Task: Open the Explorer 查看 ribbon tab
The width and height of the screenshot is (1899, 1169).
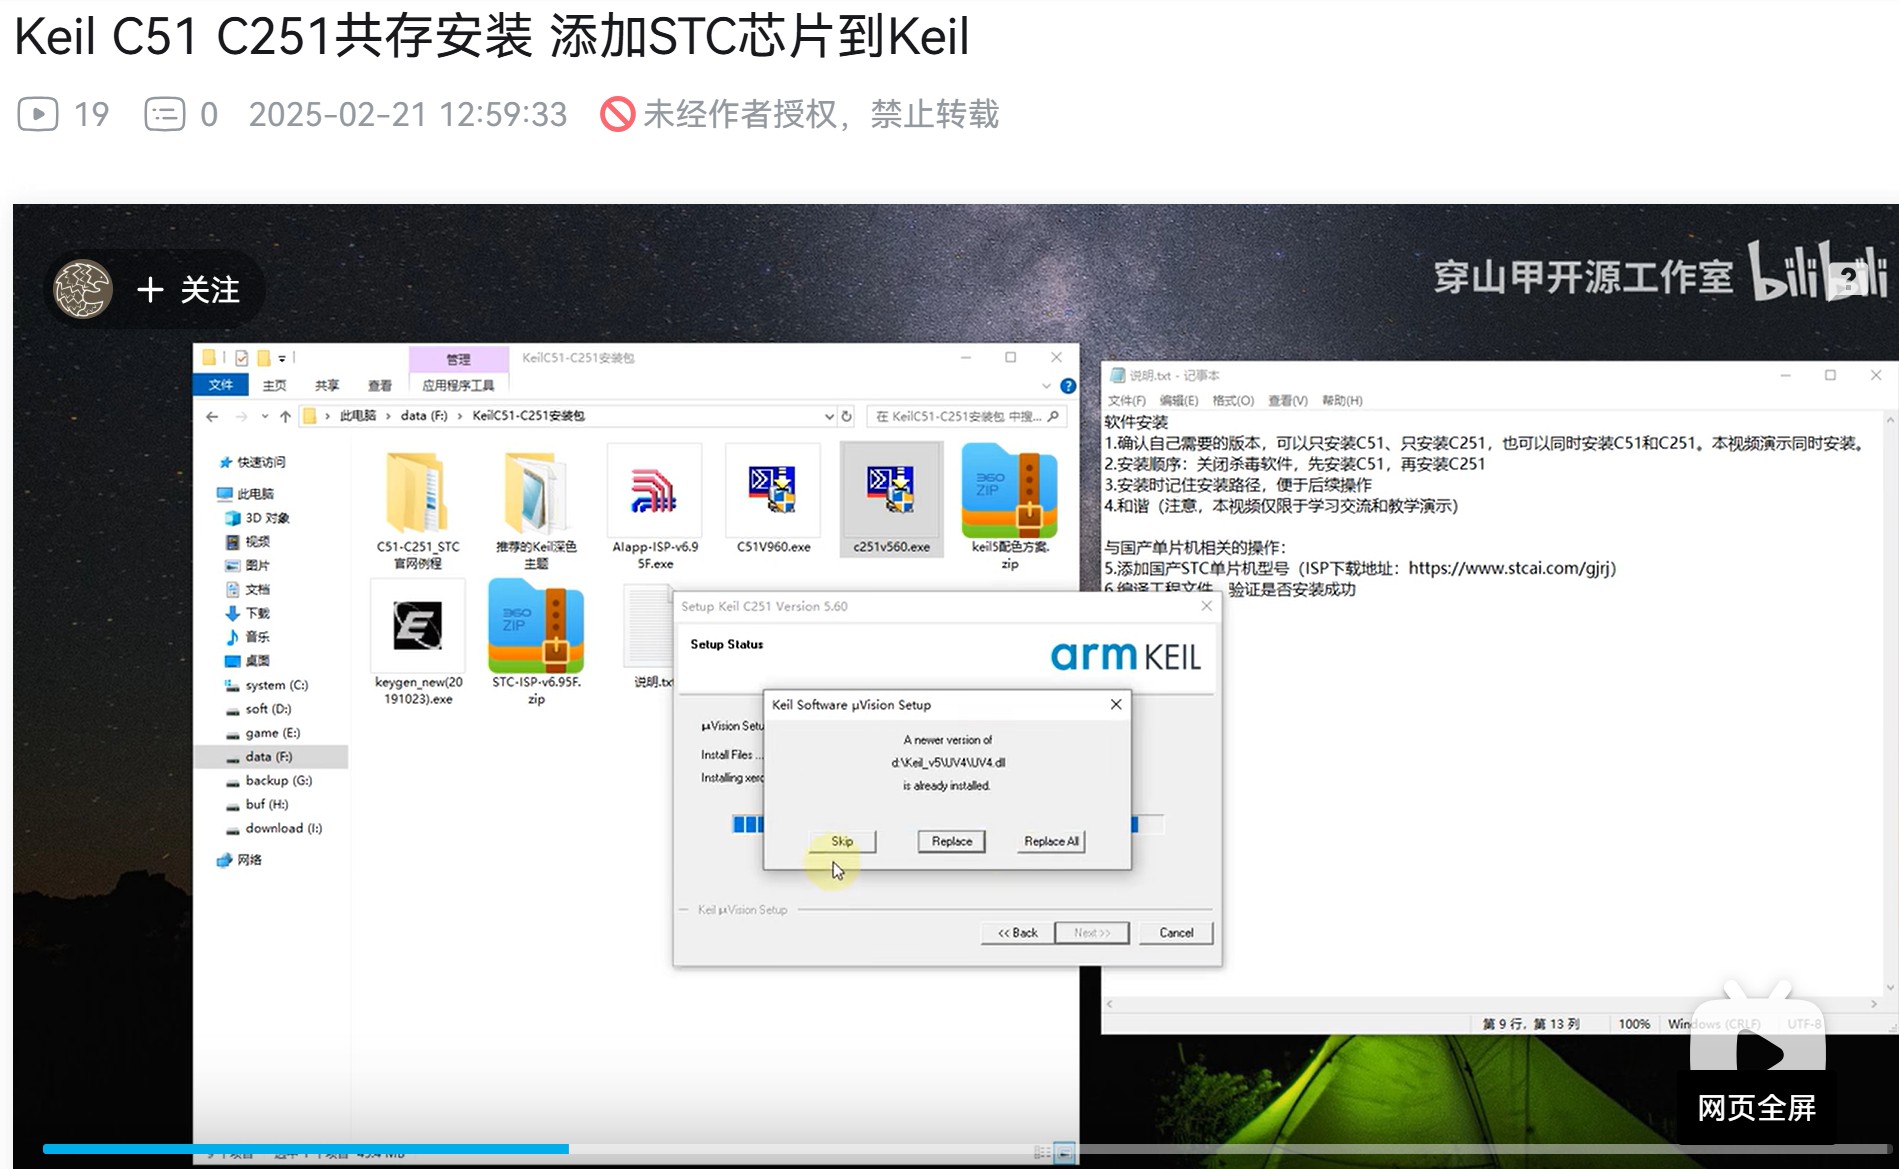Action: tap(379, 385)
